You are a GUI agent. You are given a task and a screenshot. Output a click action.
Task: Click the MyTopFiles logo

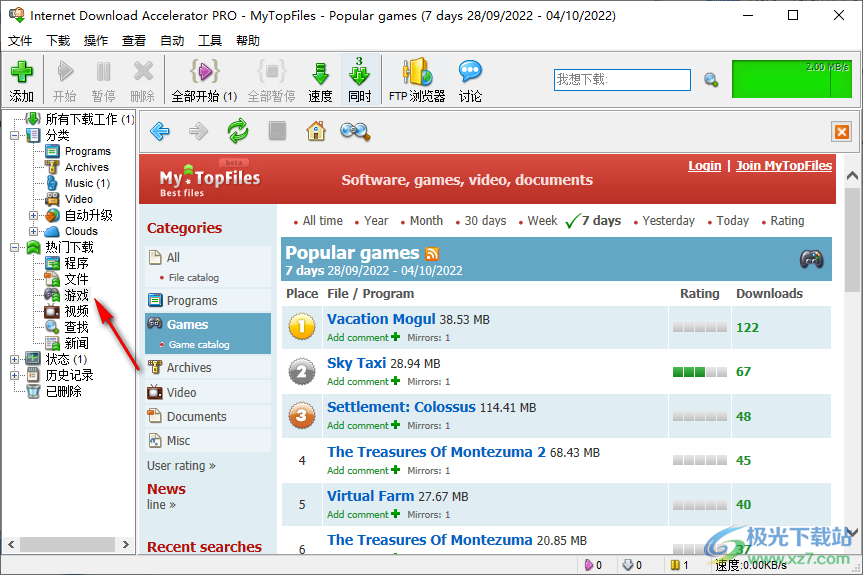point(209,178)
